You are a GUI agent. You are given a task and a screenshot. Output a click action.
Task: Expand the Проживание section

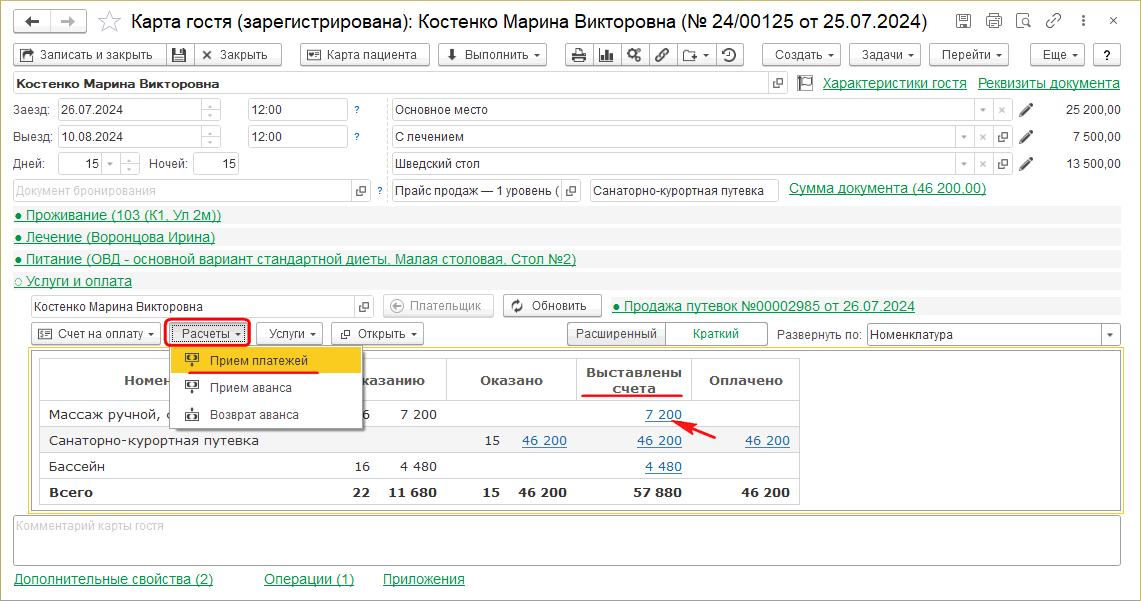pyautogui.click(x=117, y=215)
